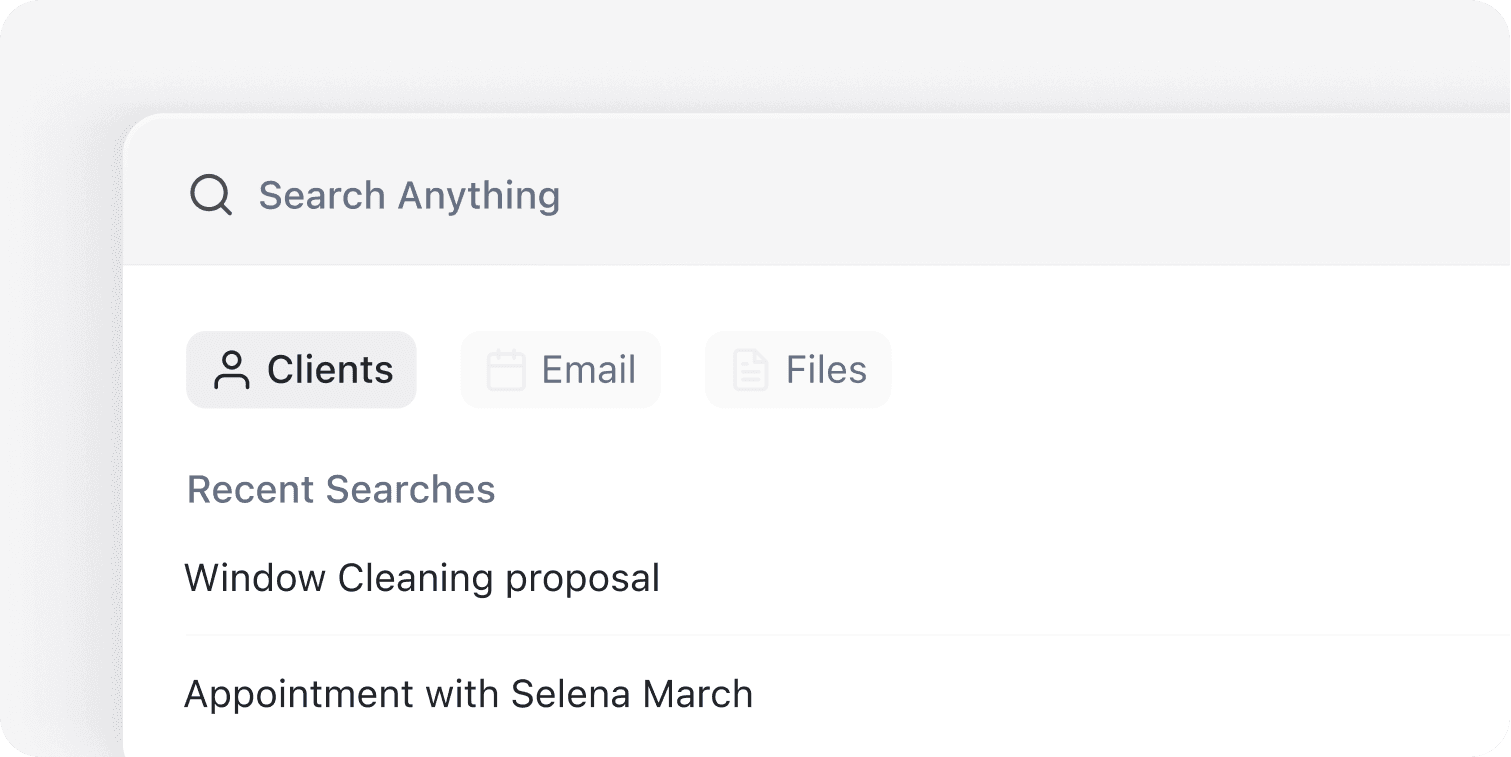Click the Clients filter chip
This screenshot has height=757, width=1511.
(301, 369)
